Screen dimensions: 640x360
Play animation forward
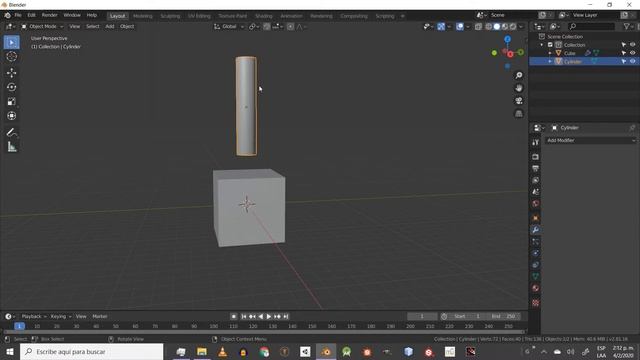tap(269, 316)
